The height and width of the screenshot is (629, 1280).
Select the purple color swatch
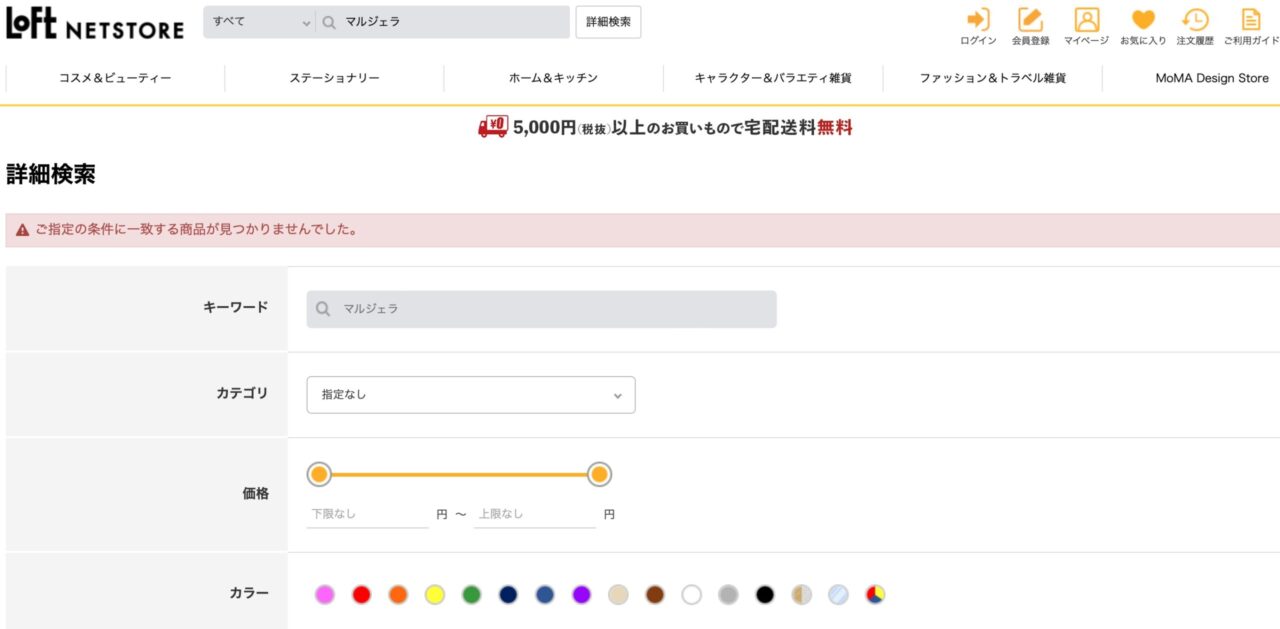(x=582, y=595)
